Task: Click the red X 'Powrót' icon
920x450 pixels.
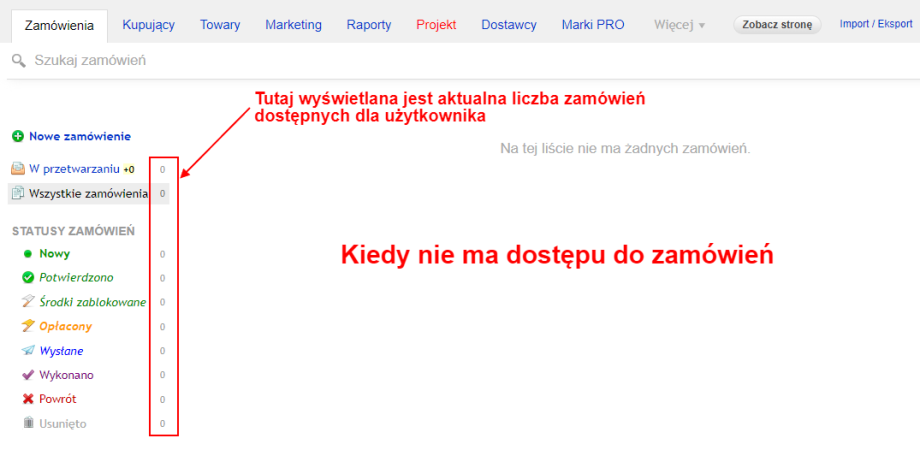Action: coord(28,399)
